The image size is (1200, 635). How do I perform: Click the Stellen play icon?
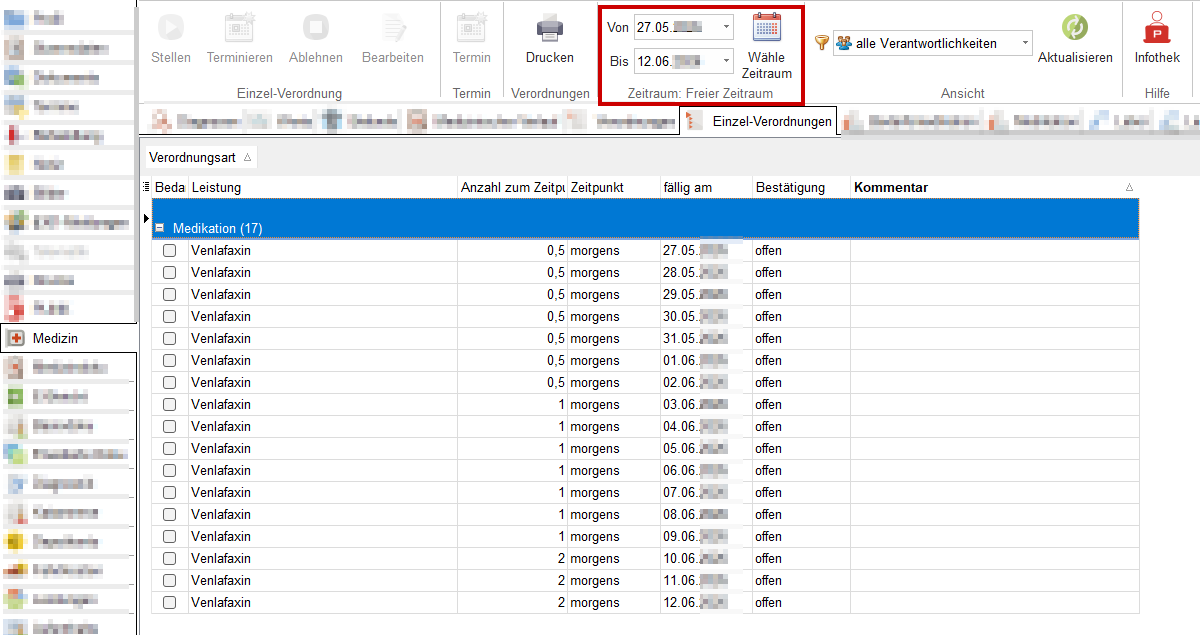171,27
